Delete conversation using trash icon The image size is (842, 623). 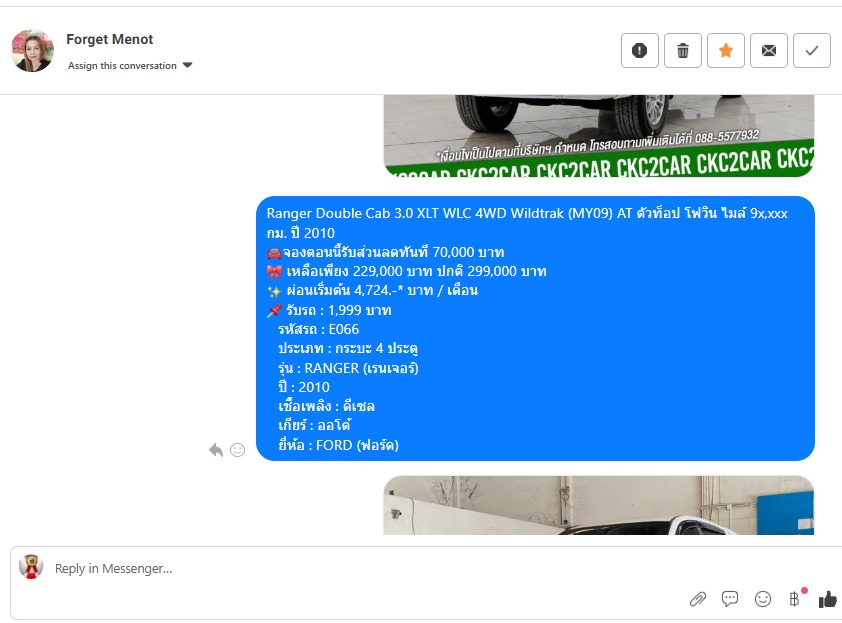click(683, 50)
